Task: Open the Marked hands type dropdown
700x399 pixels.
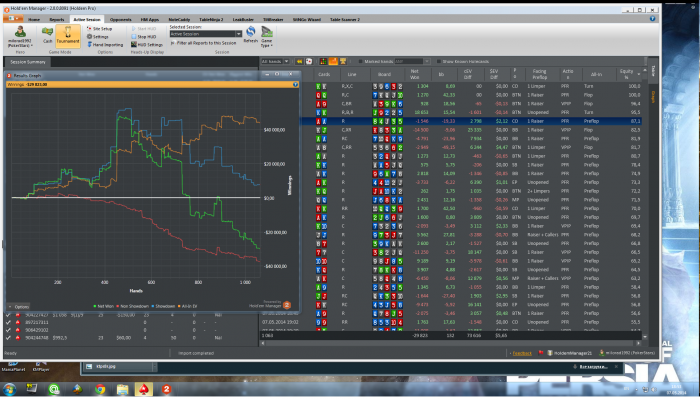Action: pos(412,62)
